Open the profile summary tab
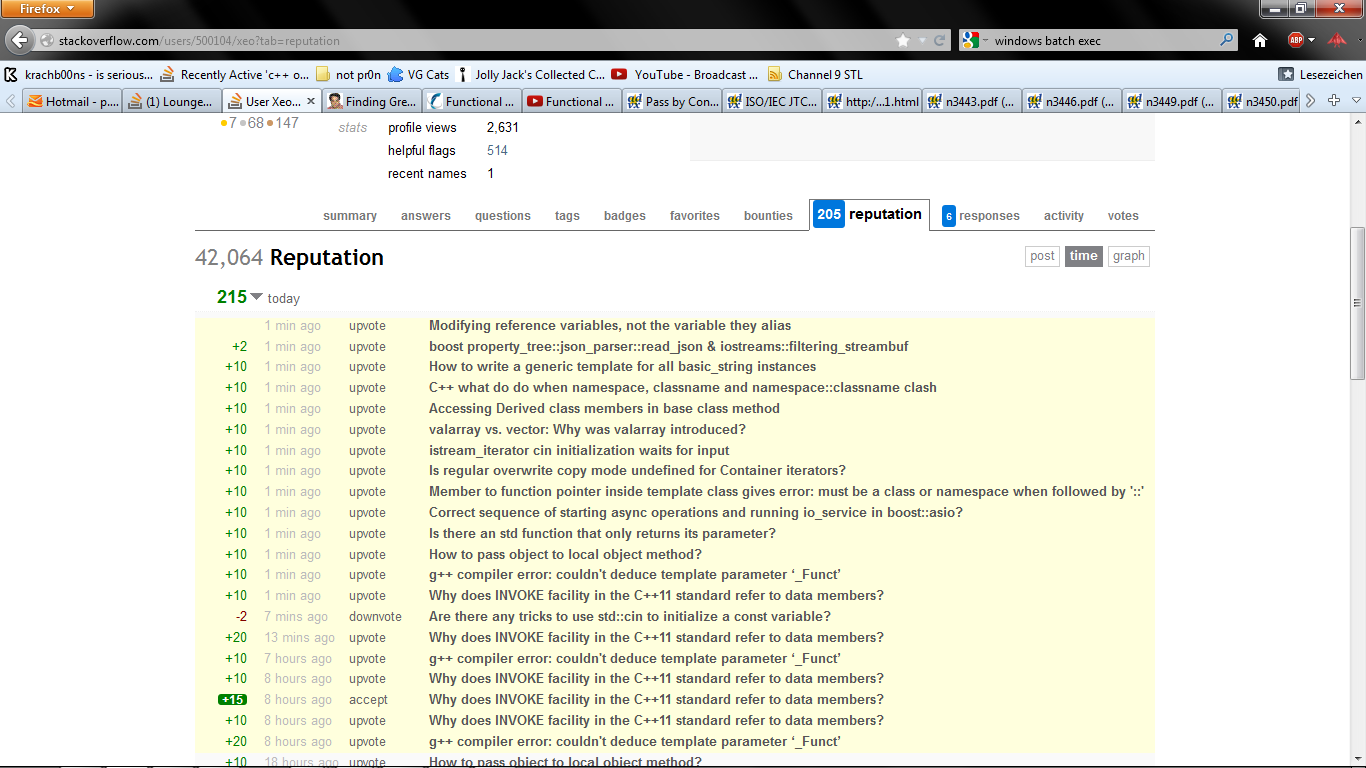This screenshot has width=1366, height=768. pos(350,216)
